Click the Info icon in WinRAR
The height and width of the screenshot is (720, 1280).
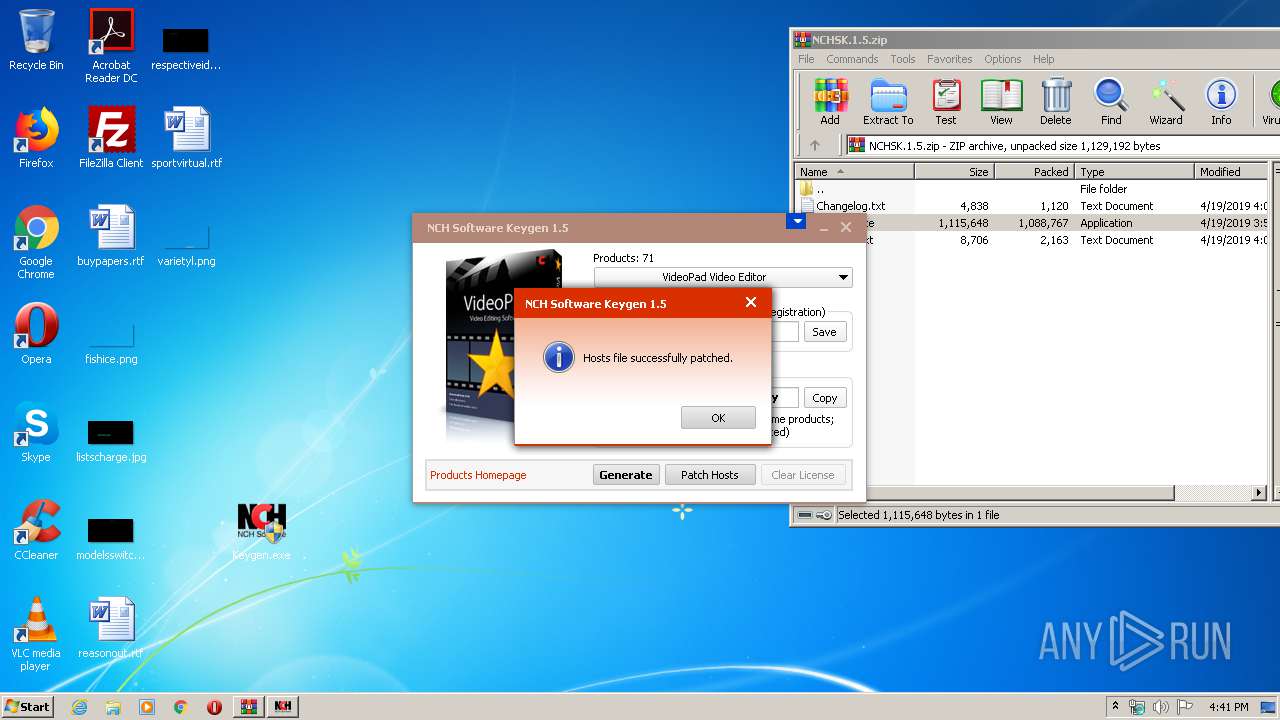click(x=1221, y=102)
